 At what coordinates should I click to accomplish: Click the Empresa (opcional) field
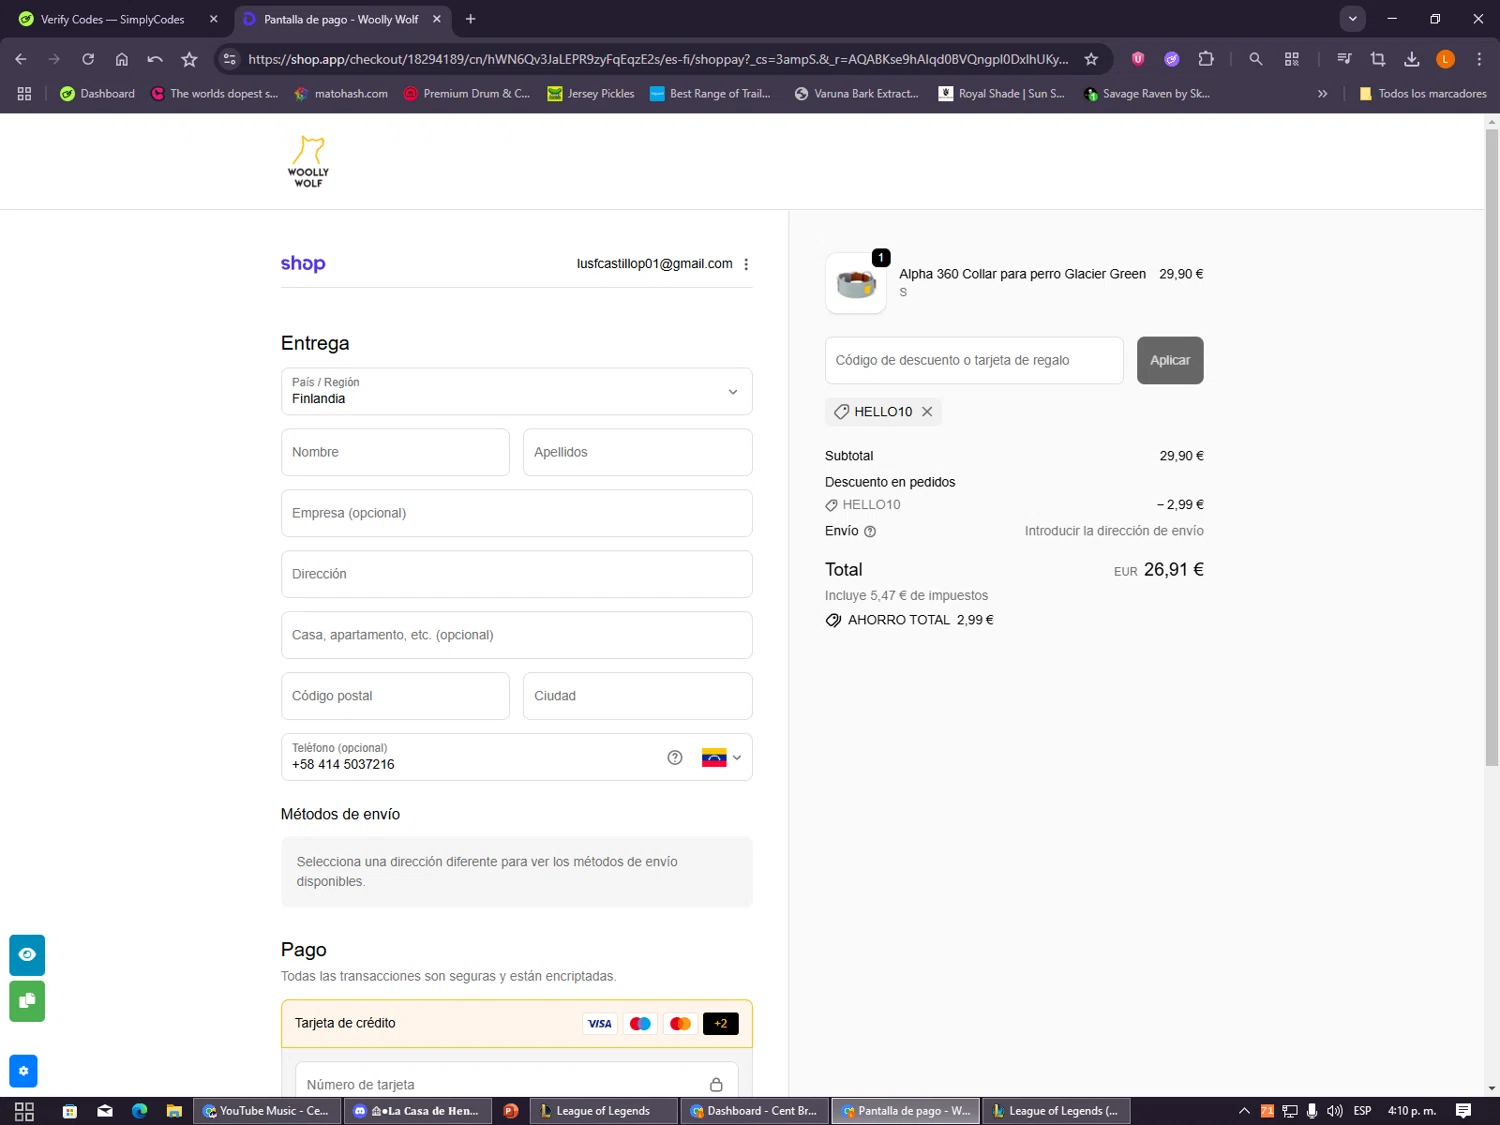[x=517, y=513]
